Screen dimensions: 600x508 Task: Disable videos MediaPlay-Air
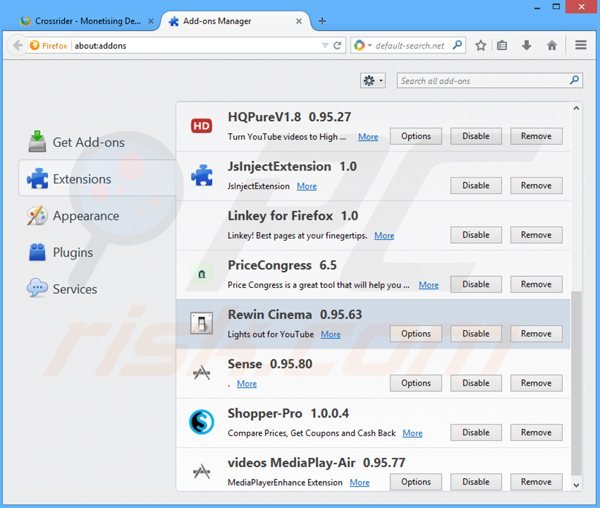click(476, 482)
